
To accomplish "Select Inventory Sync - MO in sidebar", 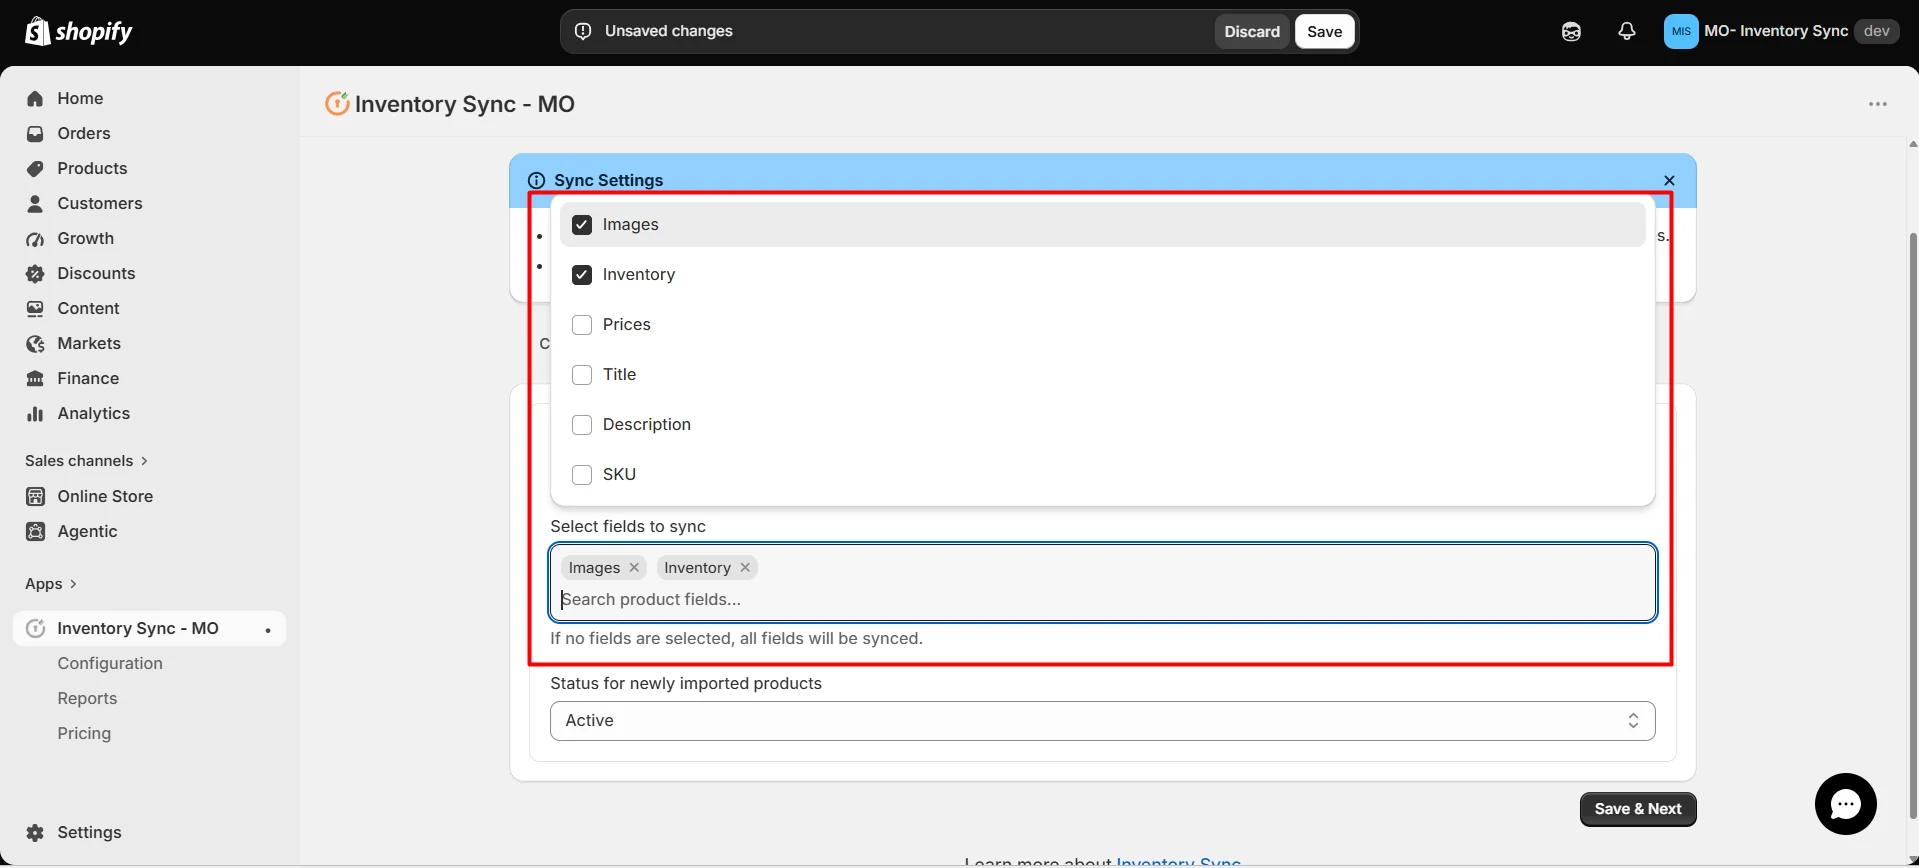I will (150, 628).
